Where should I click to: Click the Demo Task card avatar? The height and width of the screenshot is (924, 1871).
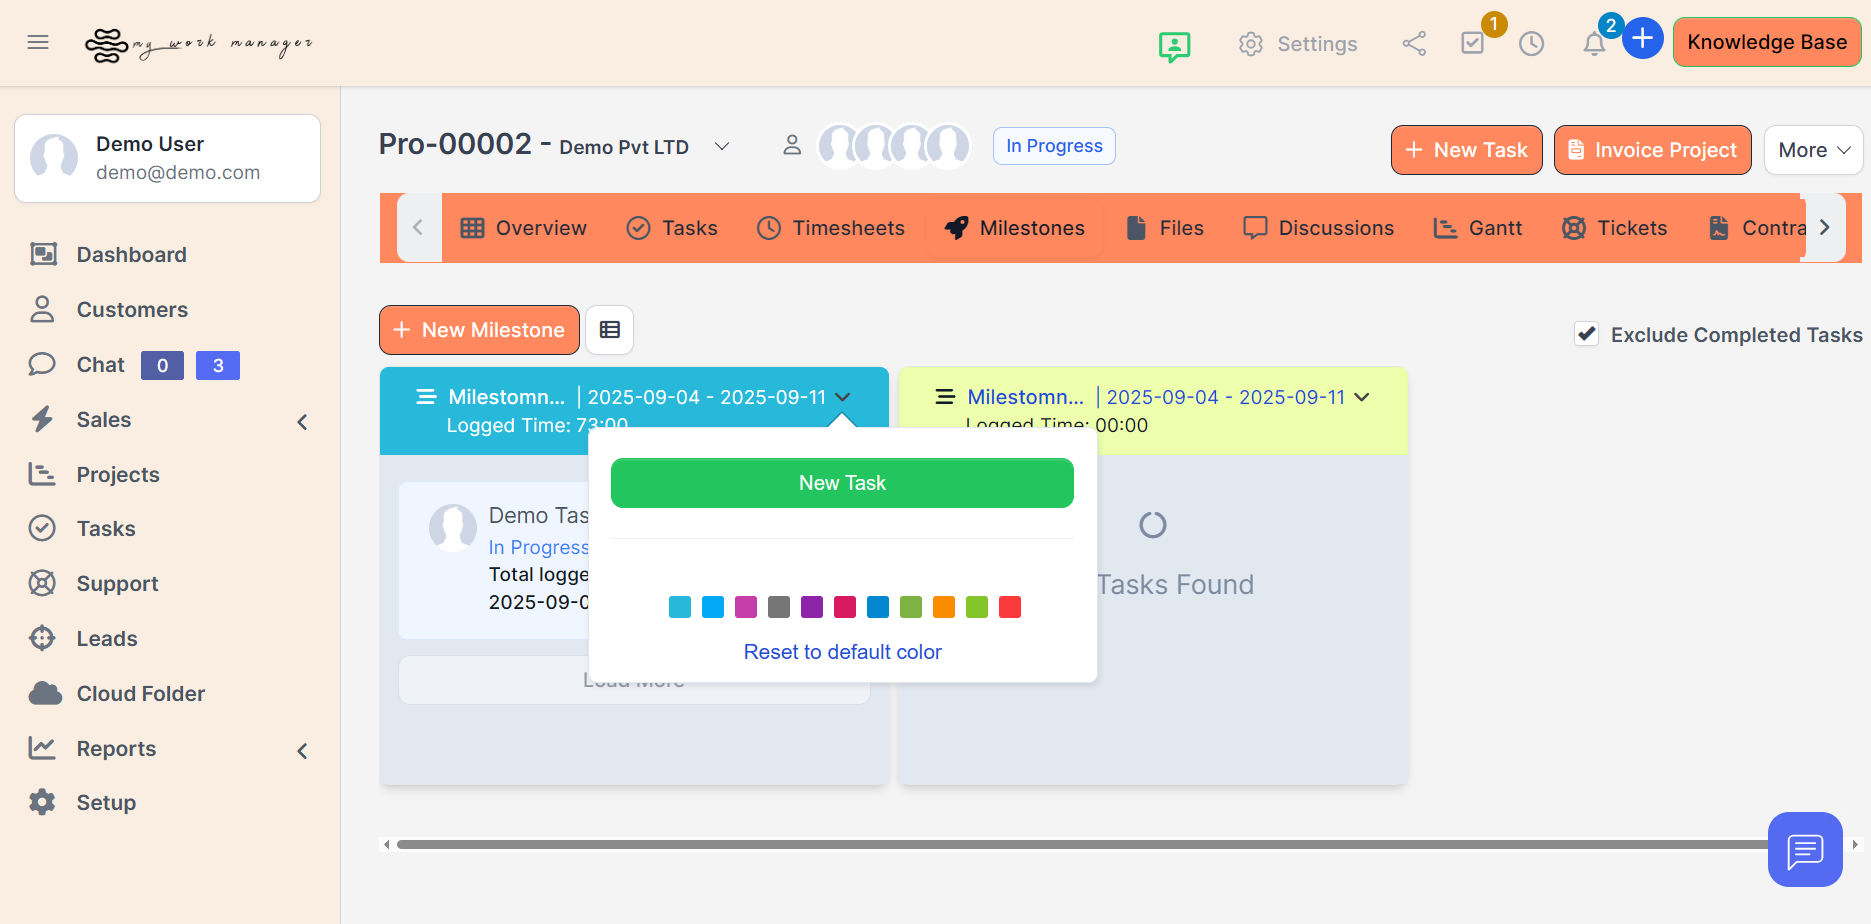[453, 528]
